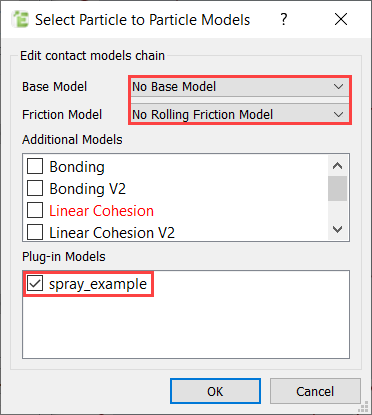Click the dialog title bar text
Screen dimensions: 372x415
click(142, 20)
